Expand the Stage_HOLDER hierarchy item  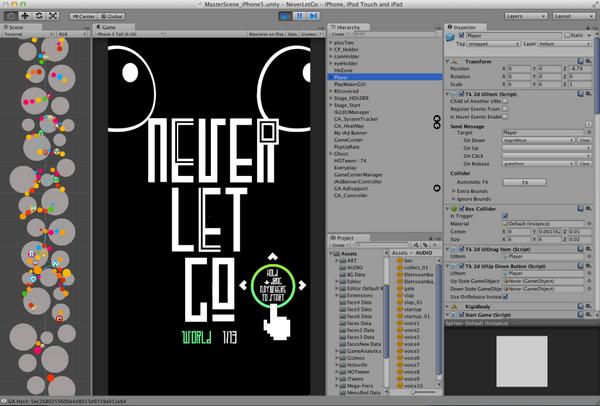click(x=331, y=98)
